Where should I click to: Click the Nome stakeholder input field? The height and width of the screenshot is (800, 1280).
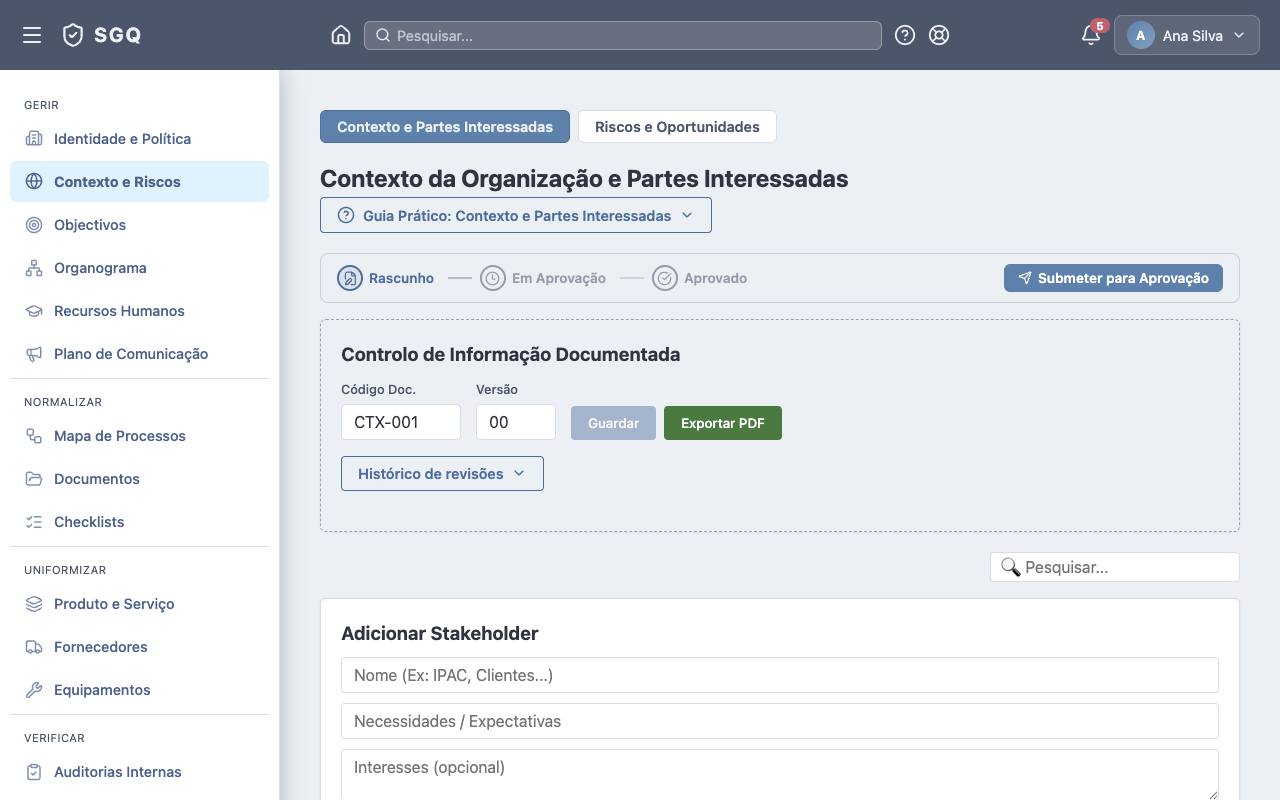pyautogui.click(x=780, y=675)
